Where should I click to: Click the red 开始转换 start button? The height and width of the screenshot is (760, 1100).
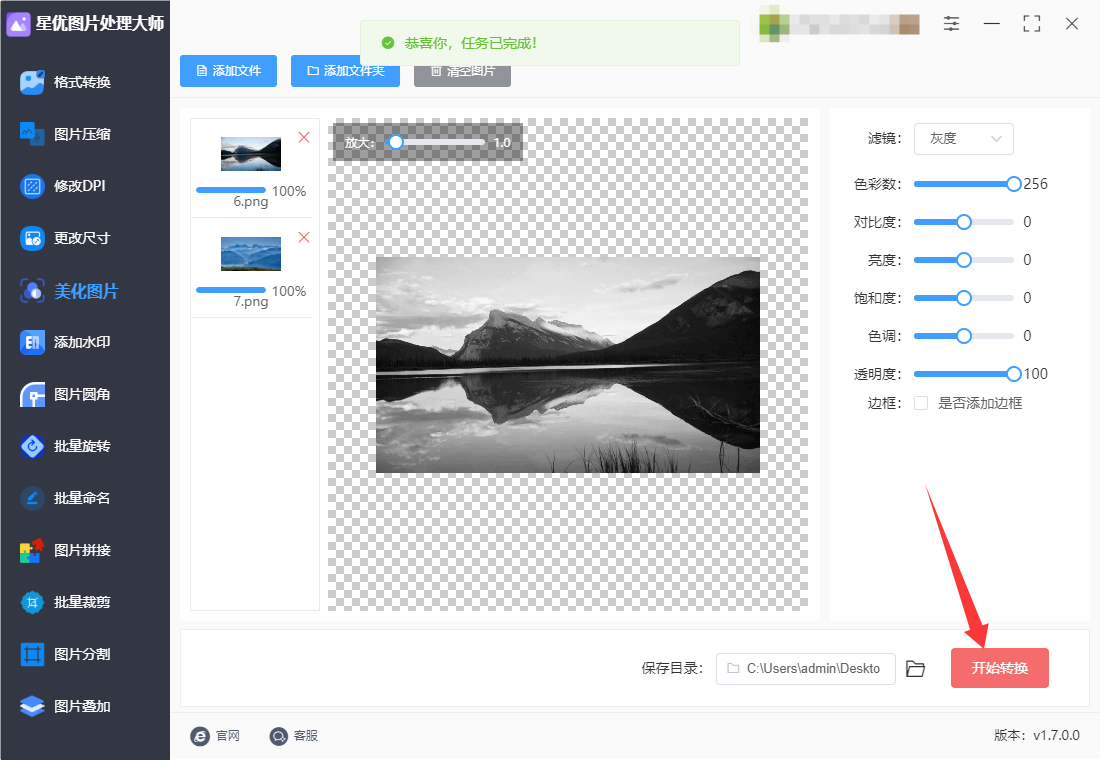coord(1000,668)
